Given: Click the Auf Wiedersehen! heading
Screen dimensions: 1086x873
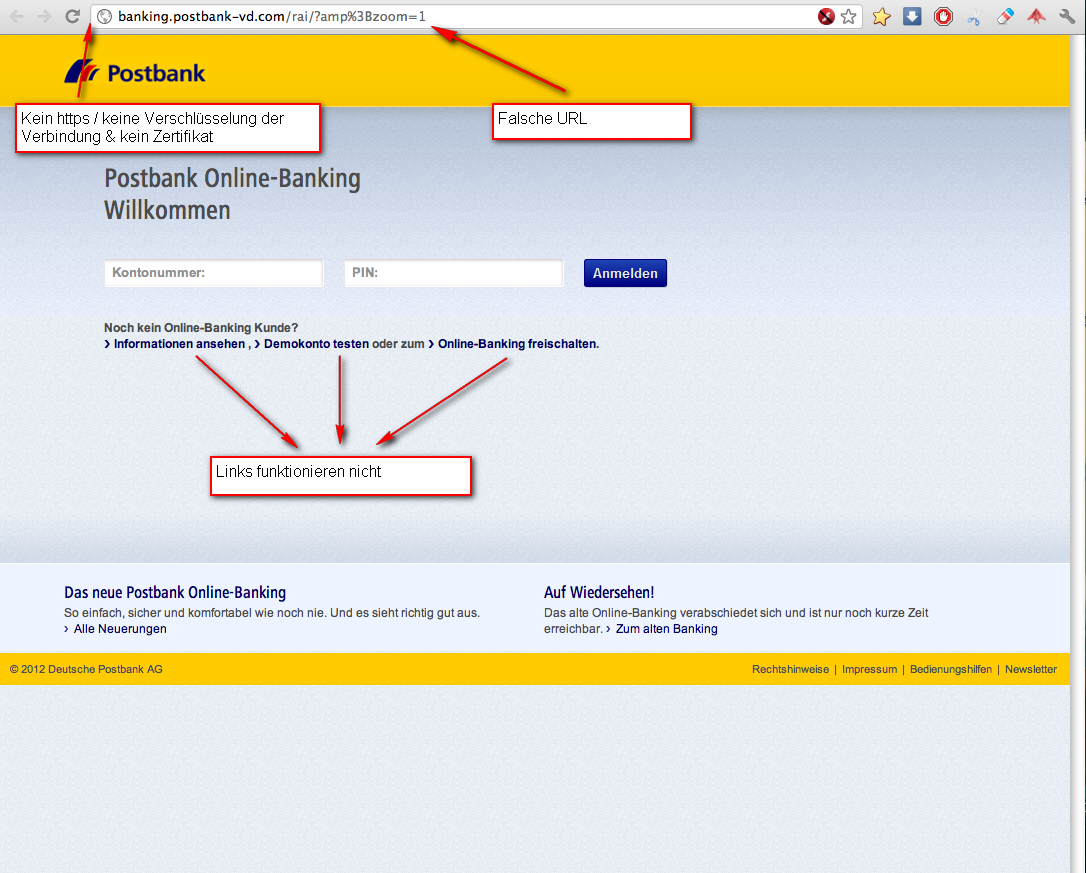Looking at the screenshot, I should [x=599, y=592].
